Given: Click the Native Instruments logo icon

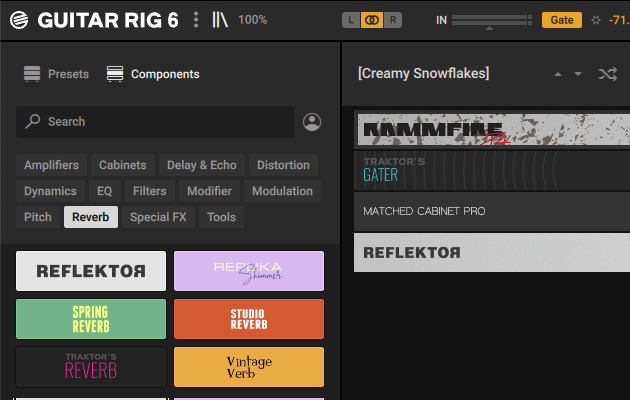Looking at the screenshot, I should 19,20.
